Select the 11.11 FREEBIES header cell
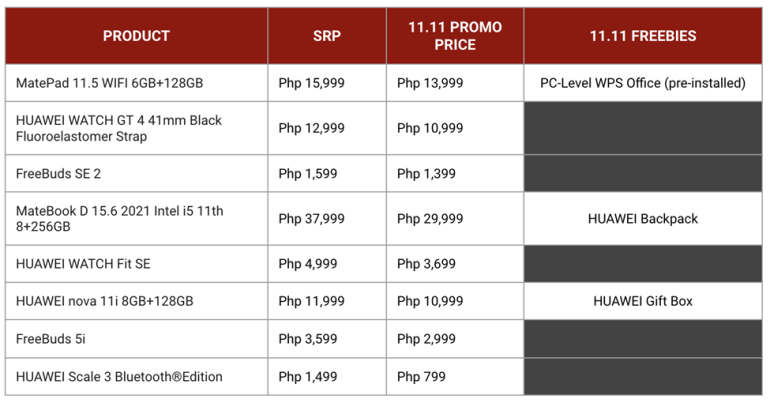 click(643, 36)
